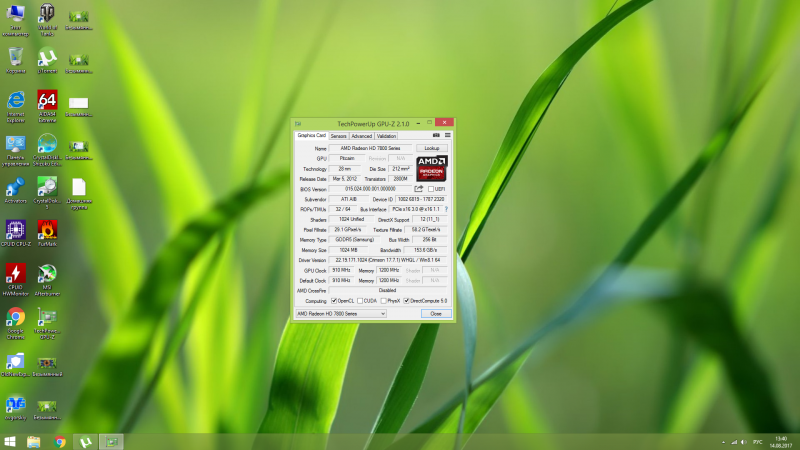Show hidden tray icons arrow
Image resolution: width=800 pixels, height=450 pixels.
pyautogui.click(x=723, y=442)
